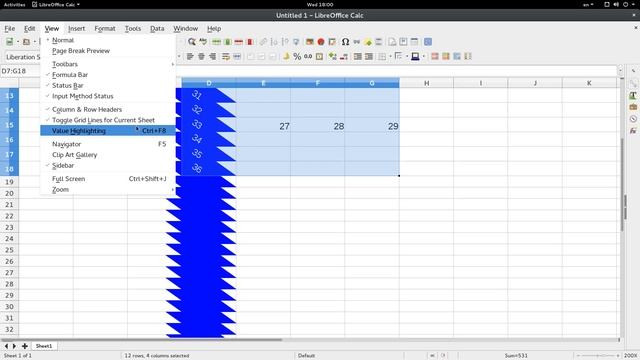Open the borders dropdown arrow
Screen dimensions: 640x360
tap(390, 56)
